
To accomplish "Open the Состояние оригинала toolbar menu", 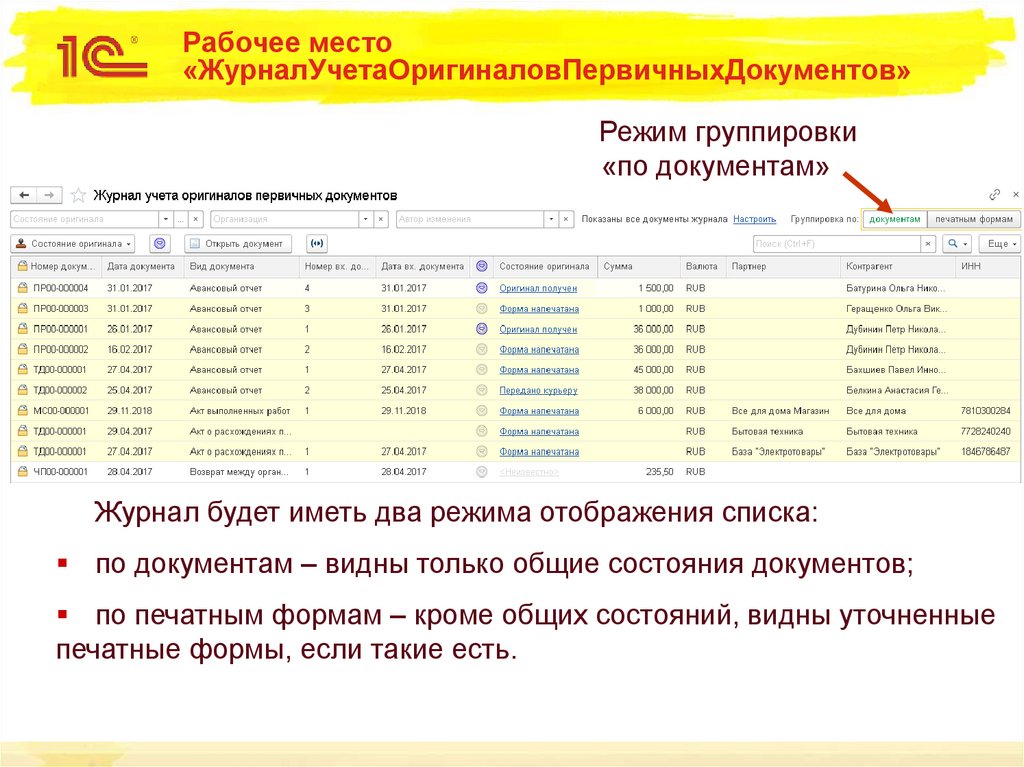I will pyautogui.click(x=73, y=244).
